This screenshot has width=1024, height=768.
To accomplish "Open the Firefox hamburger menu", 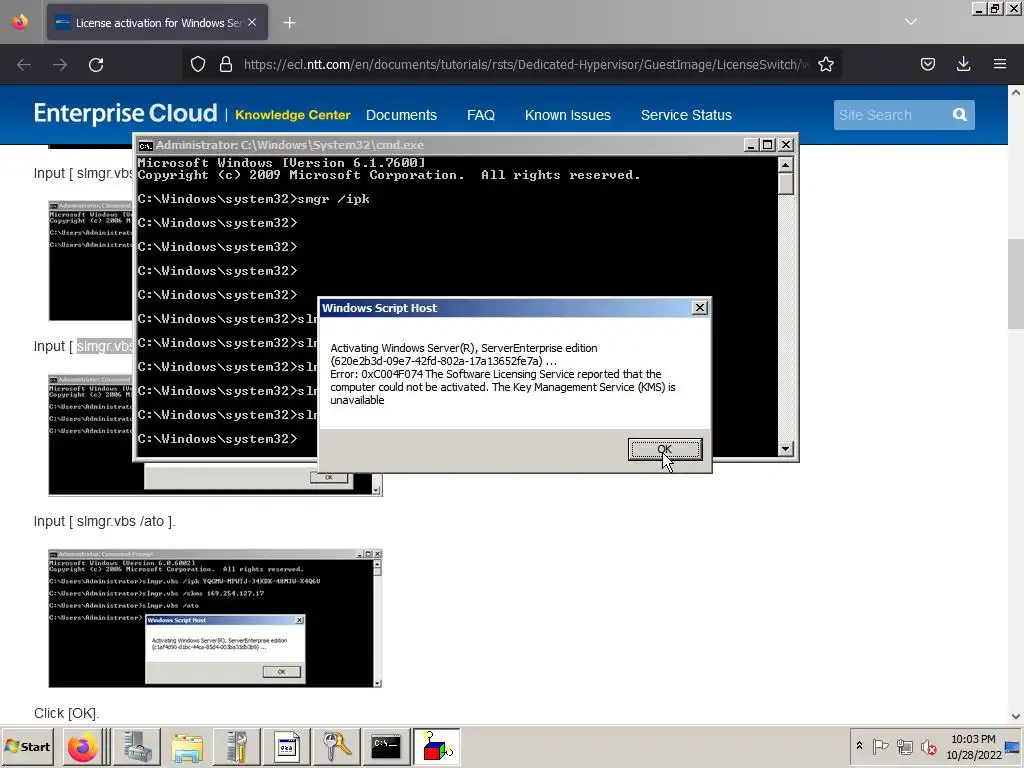I will [x=1000, y=64].
